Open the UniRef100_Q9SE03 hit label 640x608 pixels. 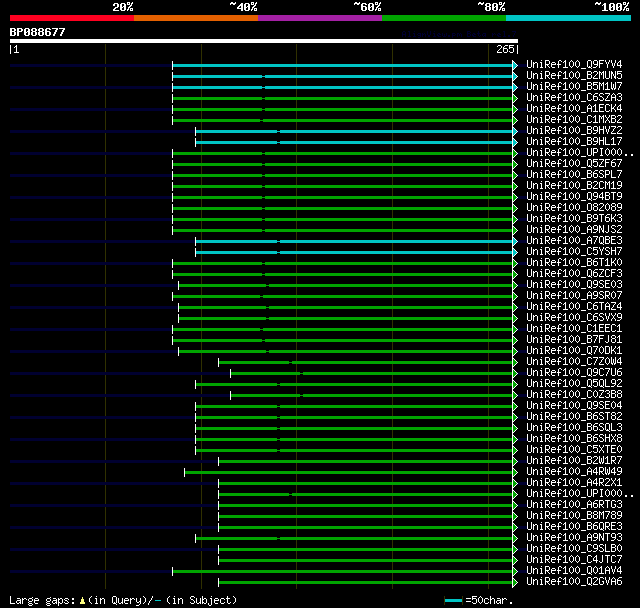pyautogui.click(x=574, y=284)
